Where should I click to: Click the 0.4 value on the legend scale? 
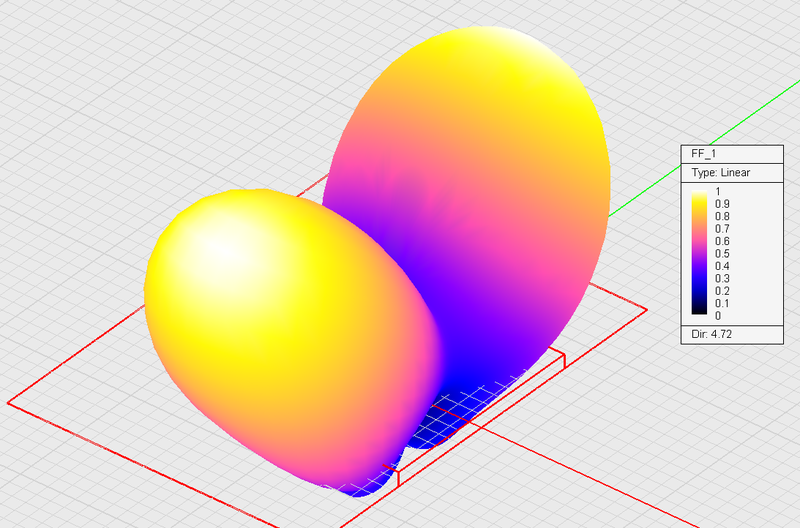[x=722, y=266]
